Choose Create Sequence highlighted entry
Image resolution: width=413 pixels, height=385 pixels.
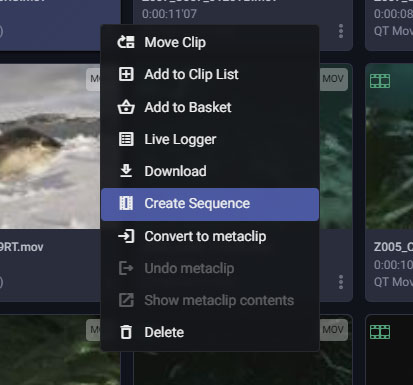pos(210,204)
